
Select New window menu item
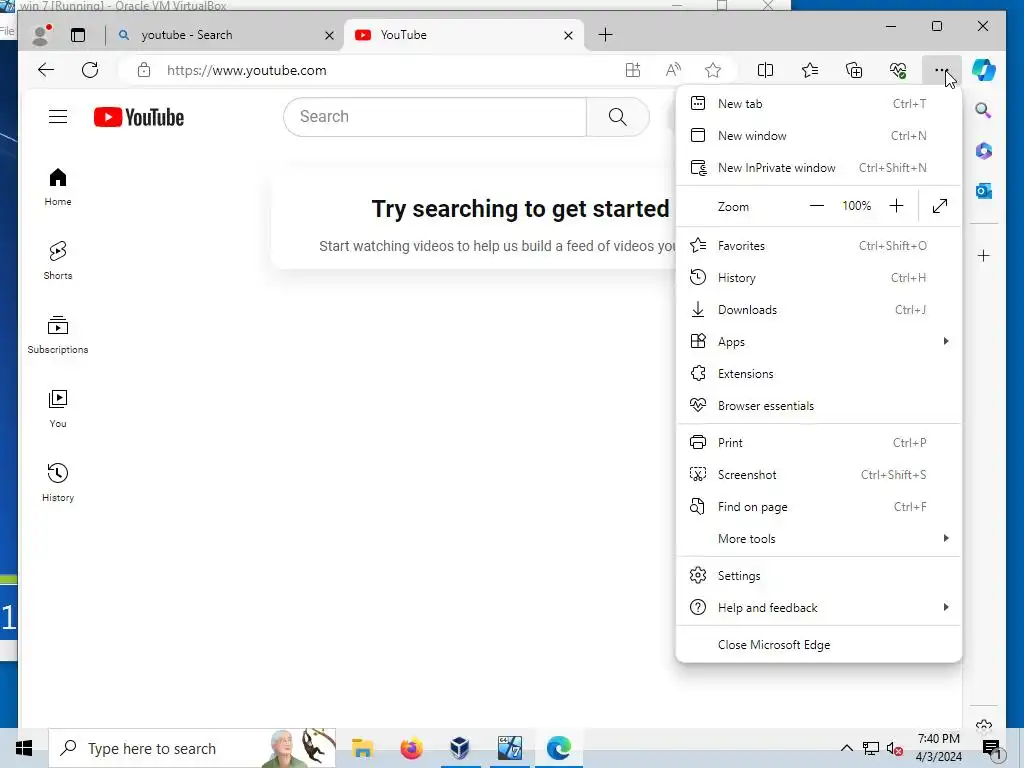pyautogui.click(x=819, y=135)
